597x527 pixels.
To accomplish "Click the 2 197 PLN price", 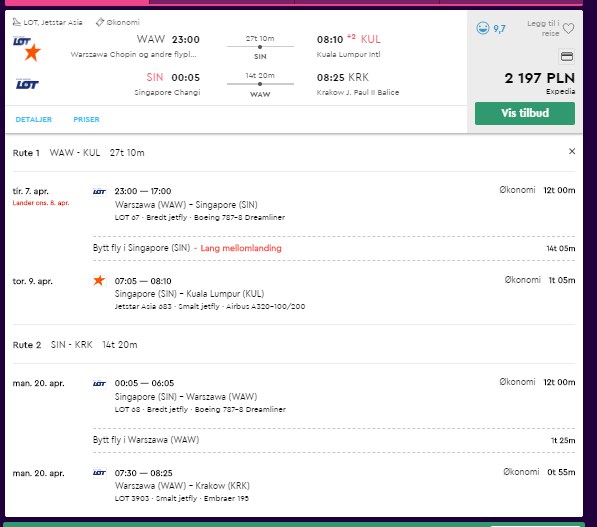I will 540,78.
